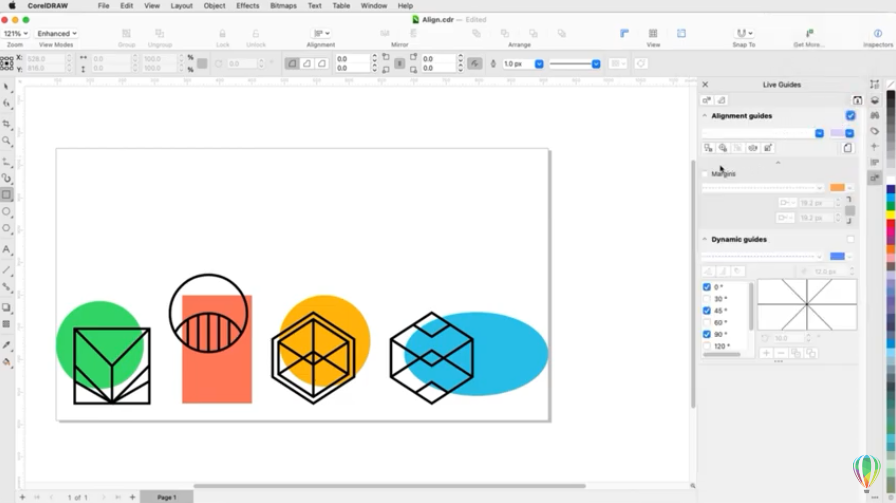Open the Inspectors panel icon
Viewport: 896px width, 503px height.
click(x=877, y=33)
